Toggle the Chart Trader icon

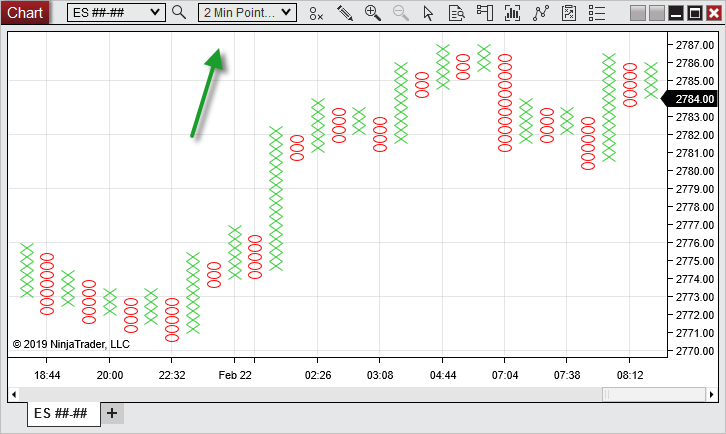484,12
